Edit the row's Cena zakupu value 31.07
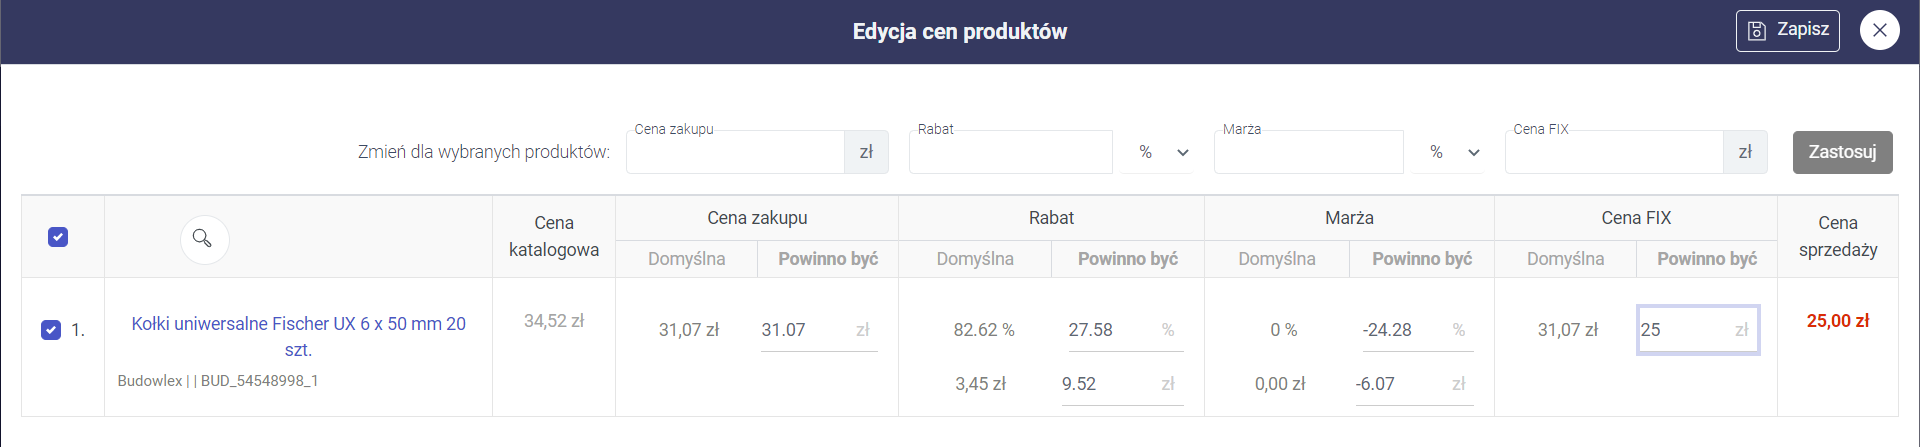The height and width of the screenshot is (447, 1920). pyautogui.click(x=805, y=330)
